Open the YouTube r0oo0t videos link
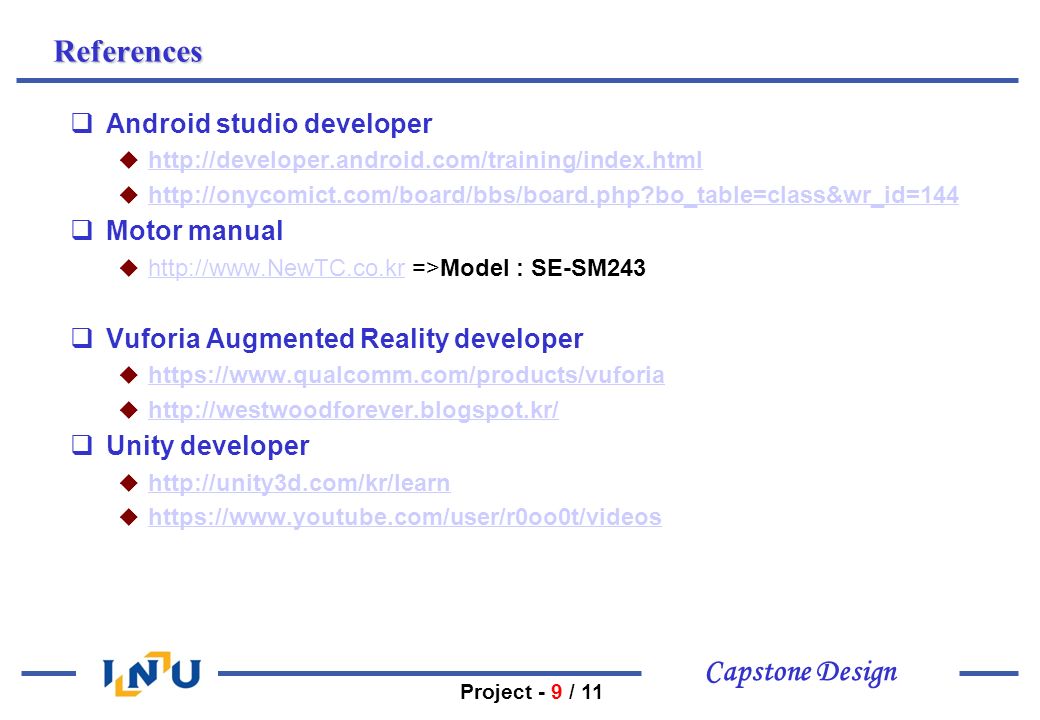Viewport: 1040px width, 720px height. click(405, 517)
